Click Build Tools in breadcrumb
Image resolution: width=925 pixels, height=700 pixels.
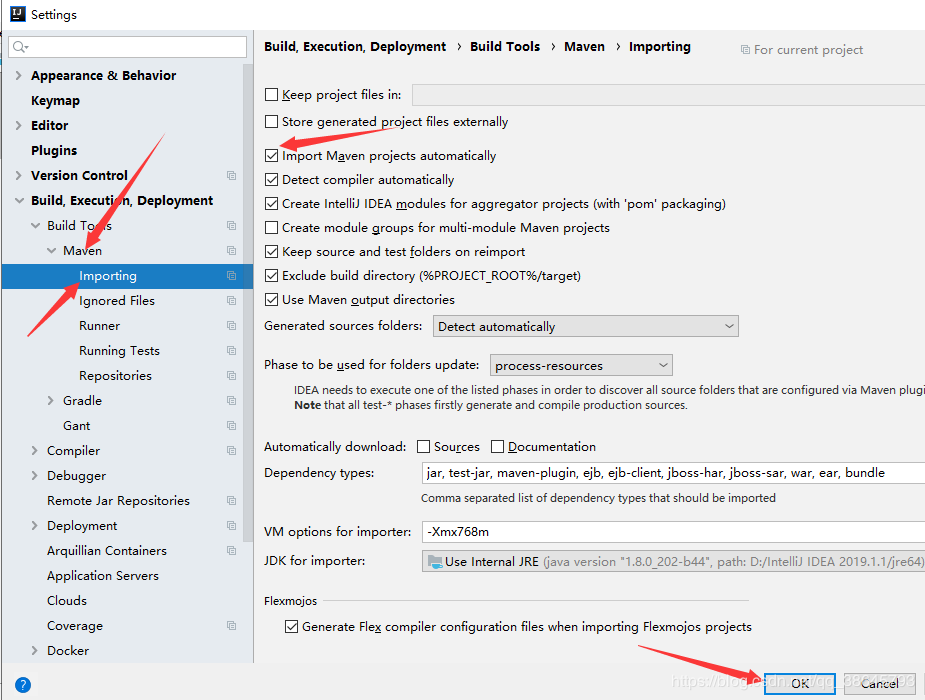click(x=505, y=47)
